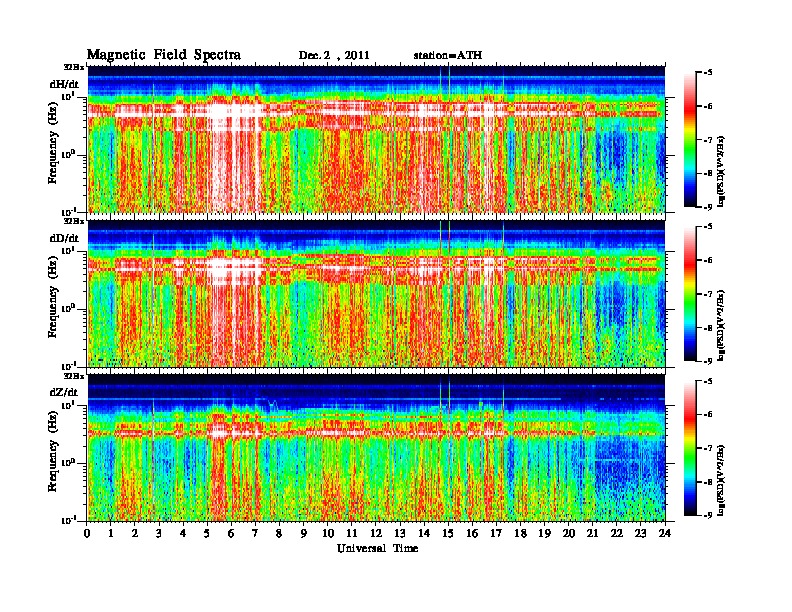Click the "-5" tick on dZ/dt color bar

[x=708, y=381]
